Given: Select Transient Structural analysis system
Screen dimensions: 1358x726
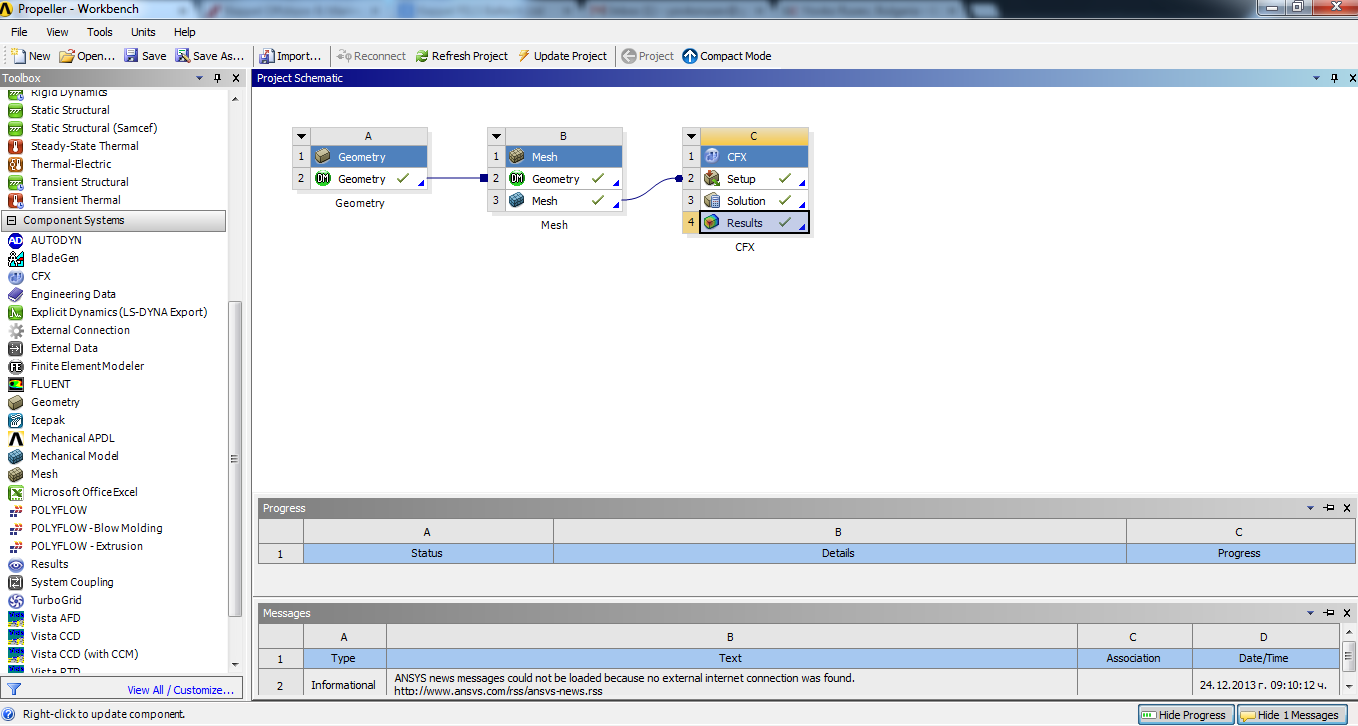Looking at the screenshot, I should click(x=79, y=182).
